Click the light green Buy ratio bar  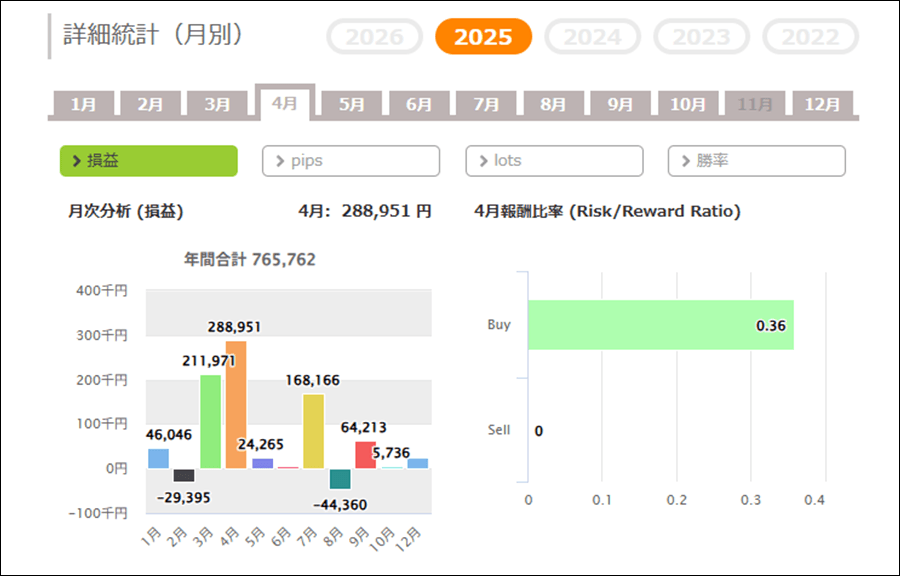pos(660,325)
